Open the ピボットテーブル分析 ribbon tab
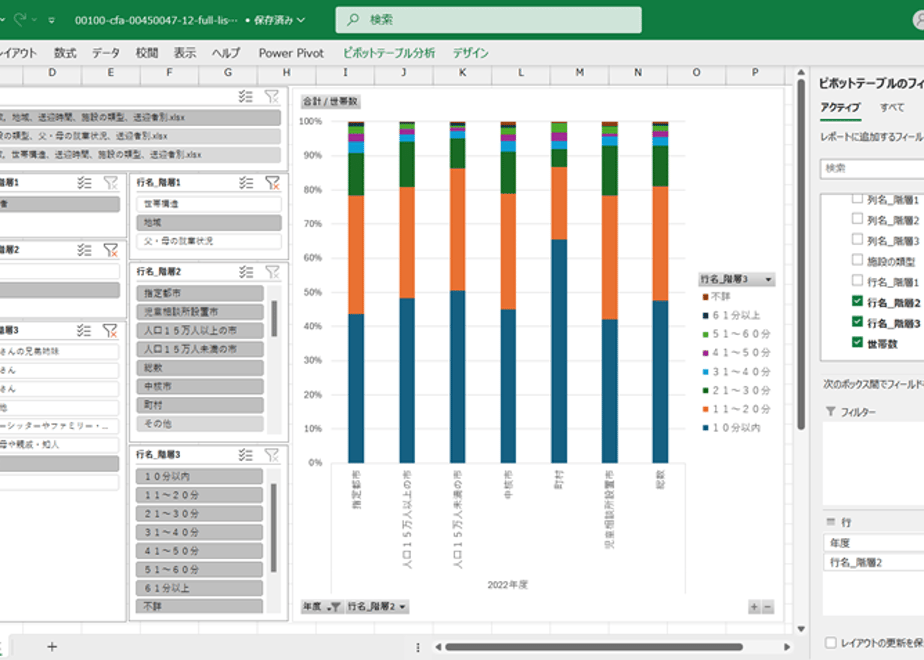The height and width of the screenshot is (660, 924). pos(389,53)
